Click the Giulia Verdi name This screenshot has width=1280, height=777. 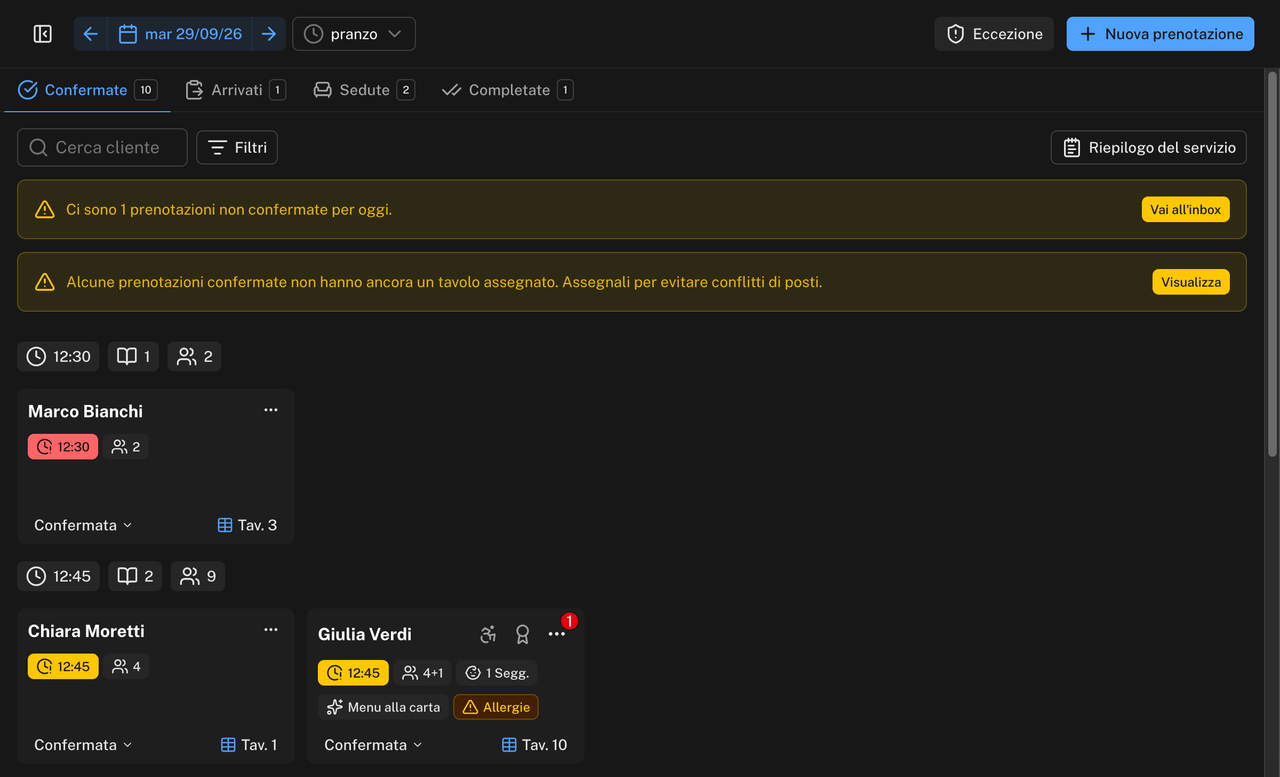click(365, 634)
